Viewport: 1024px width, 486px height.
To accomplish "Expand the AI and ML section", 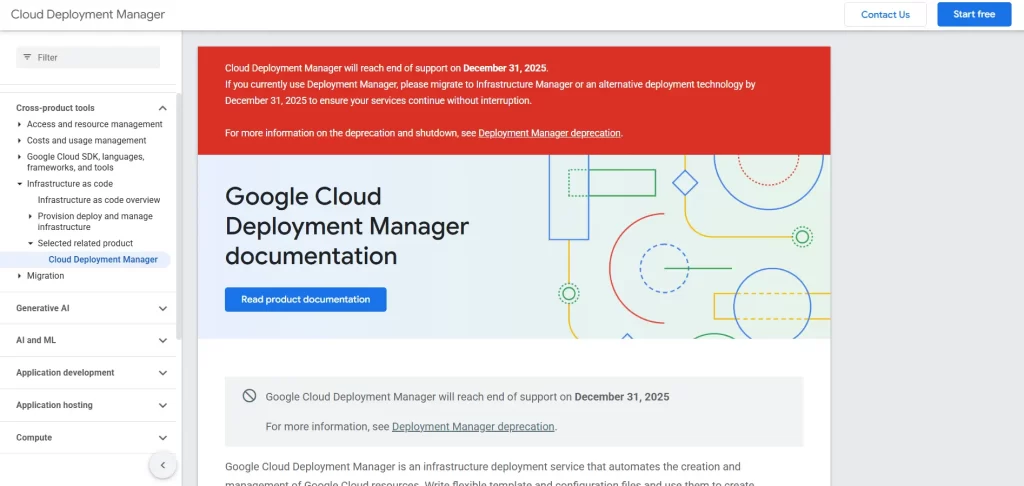I will tap(163, 340).
